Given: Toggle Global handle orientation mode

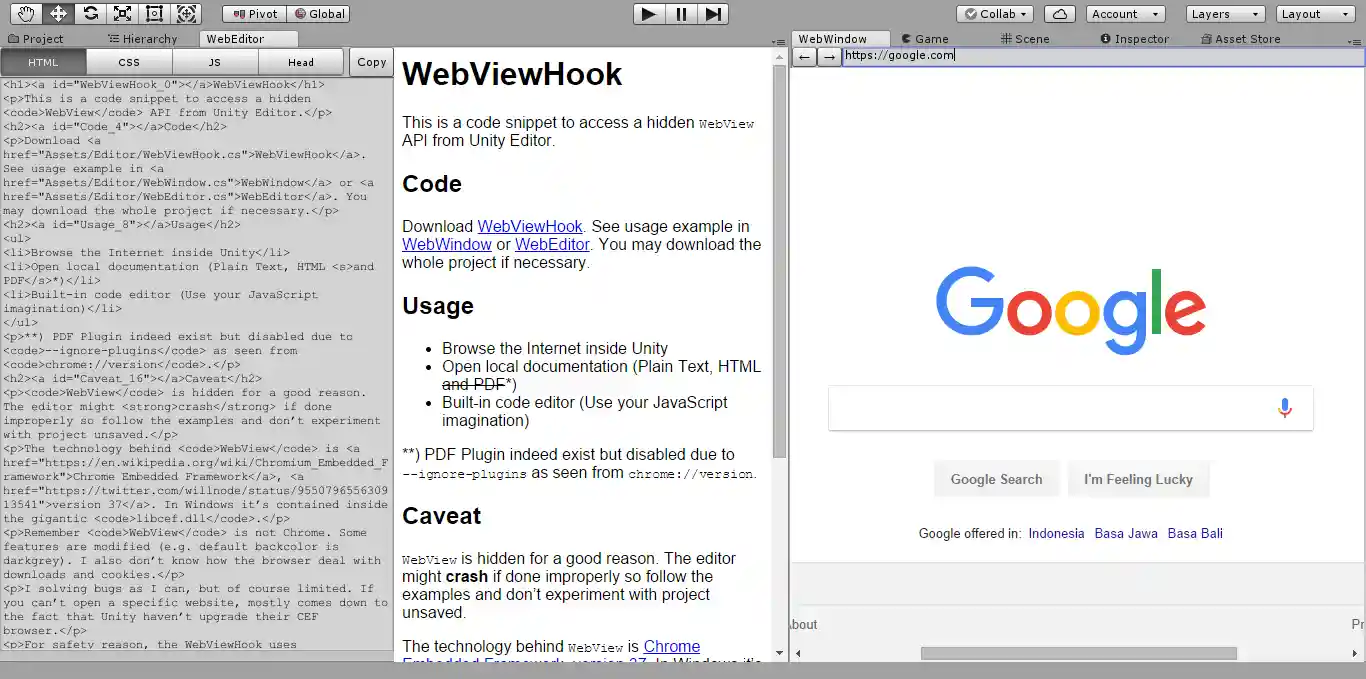Looking at the screenshot, I should click(x=320, y=13).
